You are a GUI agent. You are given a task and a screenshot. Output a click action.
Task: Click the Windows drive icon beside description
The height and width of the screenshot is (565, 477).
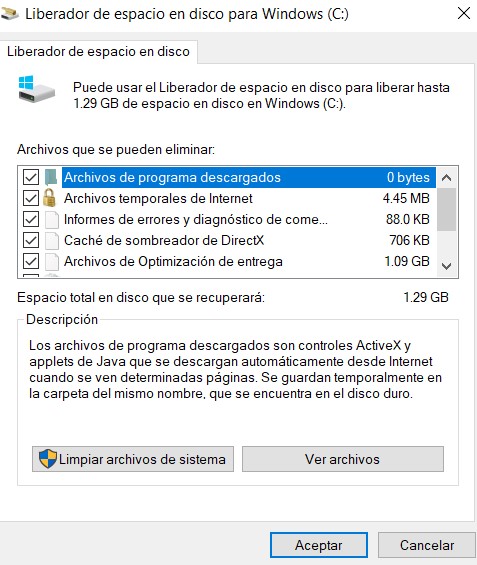36,89
